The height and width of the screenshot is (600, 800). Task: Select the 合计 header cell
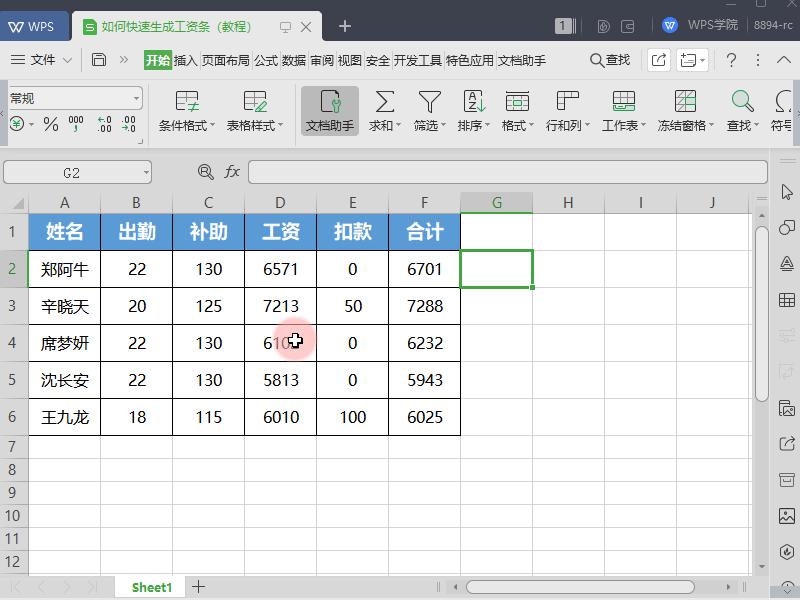[424, 232]
